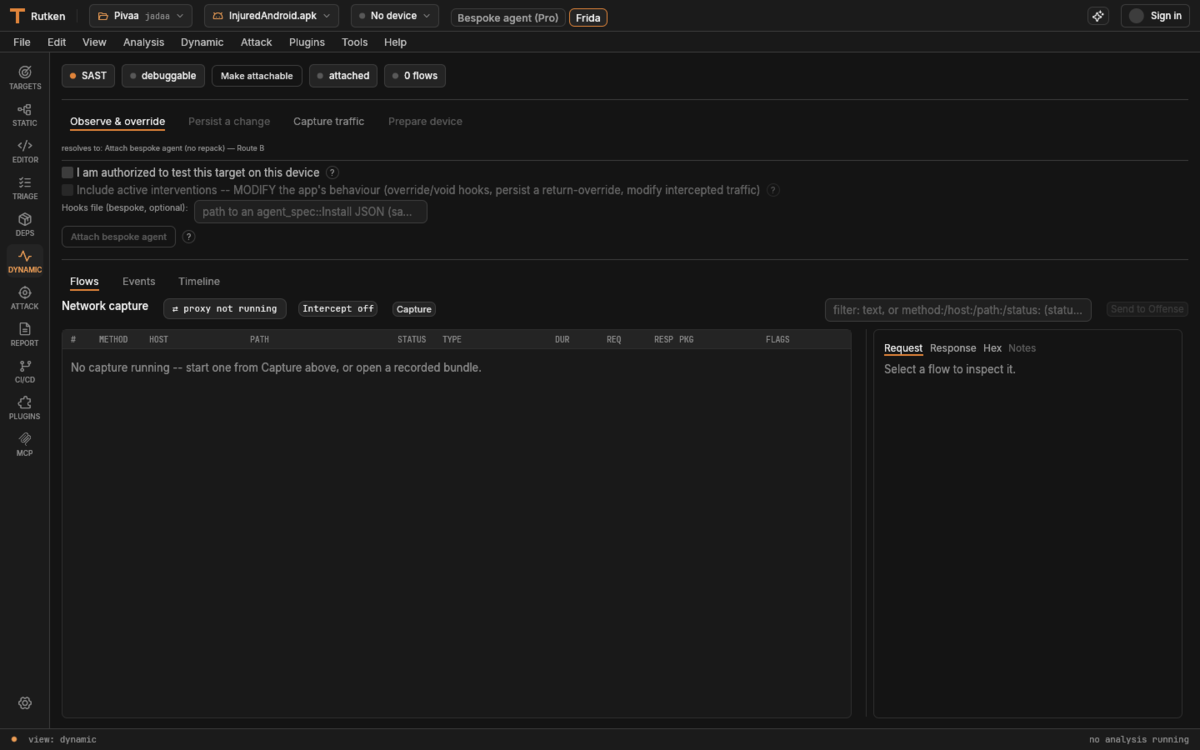
Task: Open the Report sidebar view
Action: 25,334
